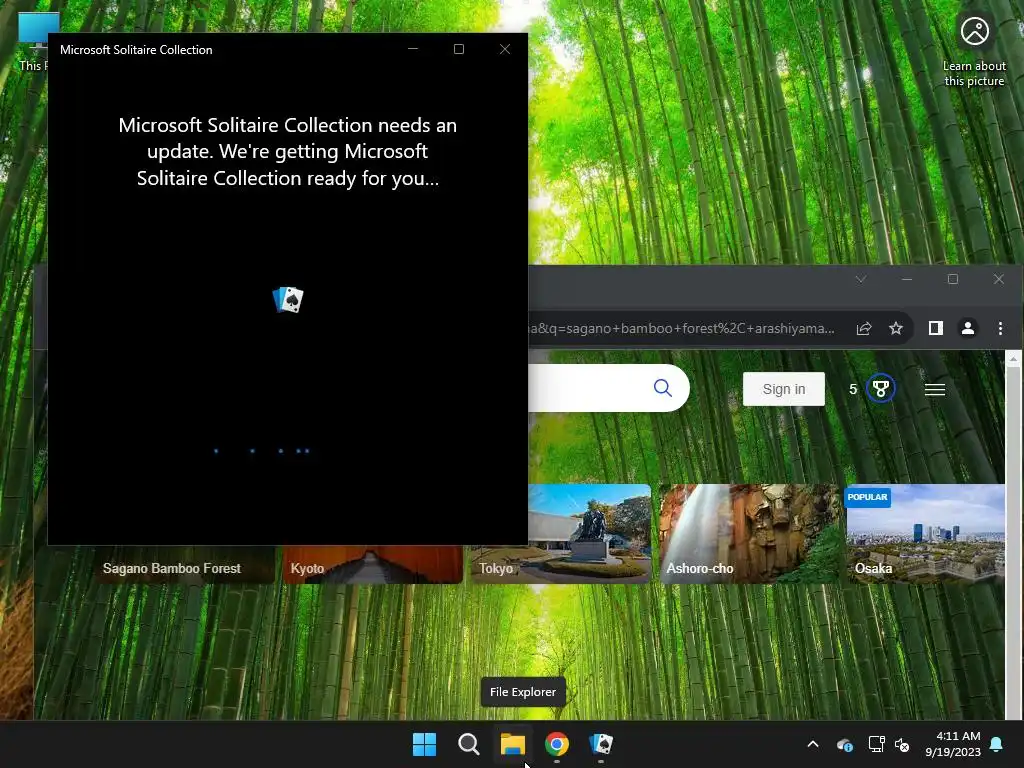
Task: Open OneDrive cloud tray icon
Action: click(x=844, y=744)
